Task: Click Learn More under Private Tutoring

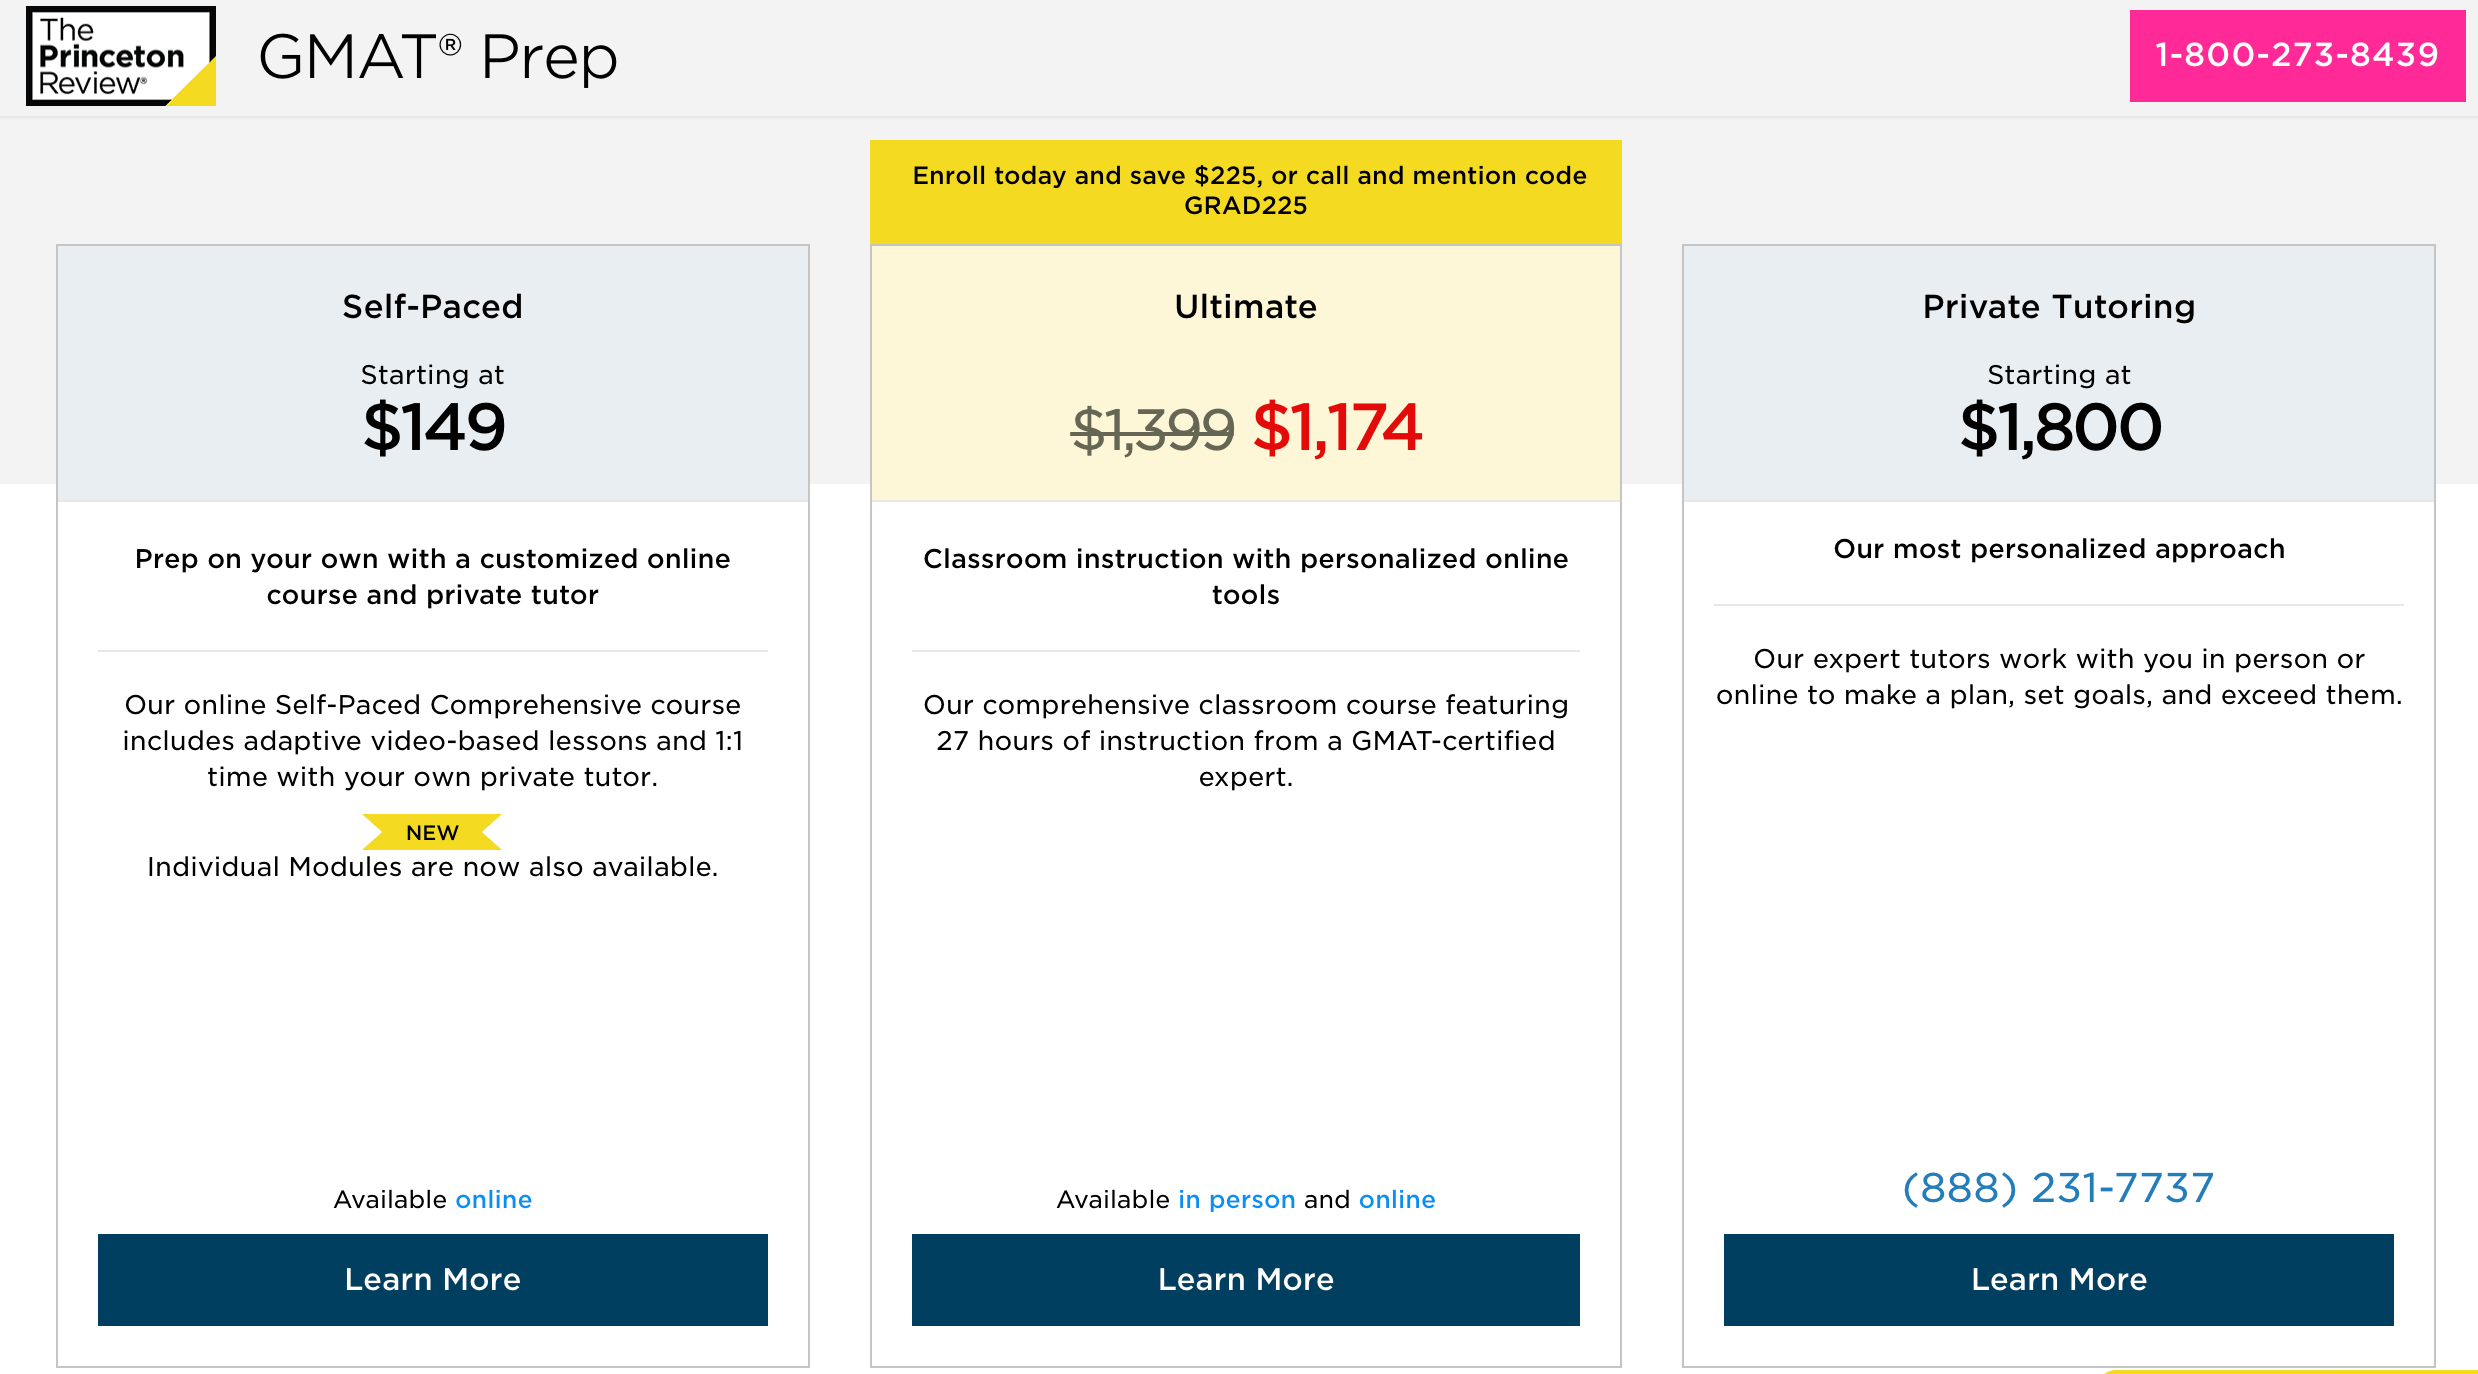Action: point(2058,1280)
